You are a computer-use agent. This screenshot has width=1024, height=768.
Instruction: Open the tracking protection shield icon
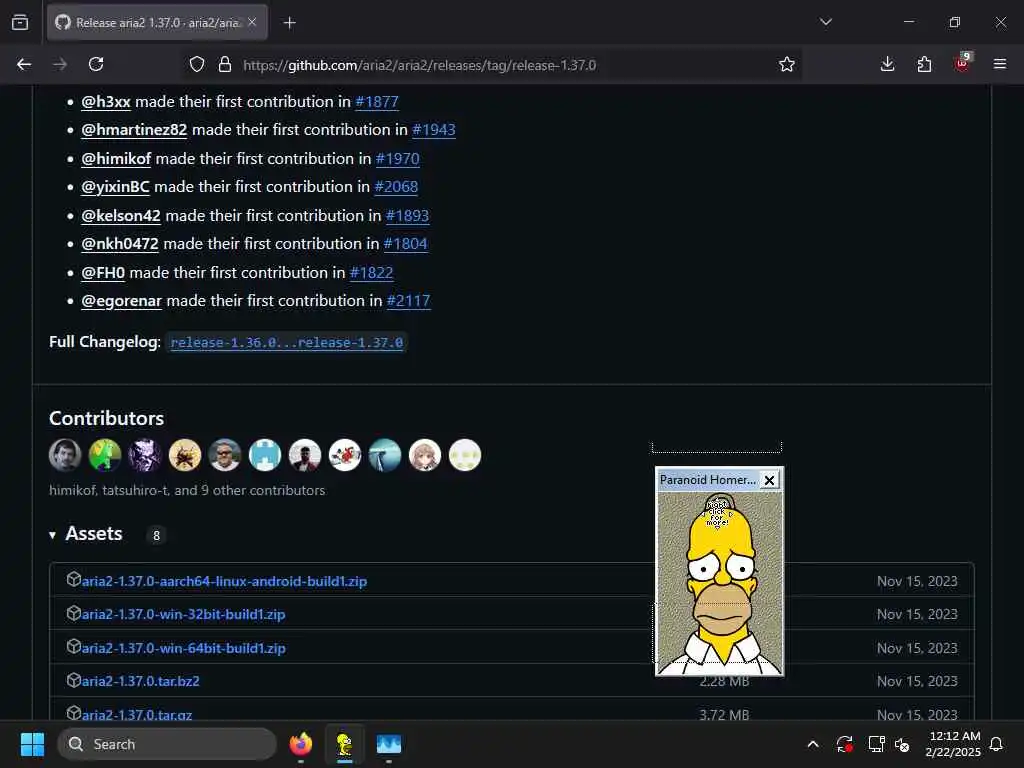pyautogui.click(x=197, y=65)
